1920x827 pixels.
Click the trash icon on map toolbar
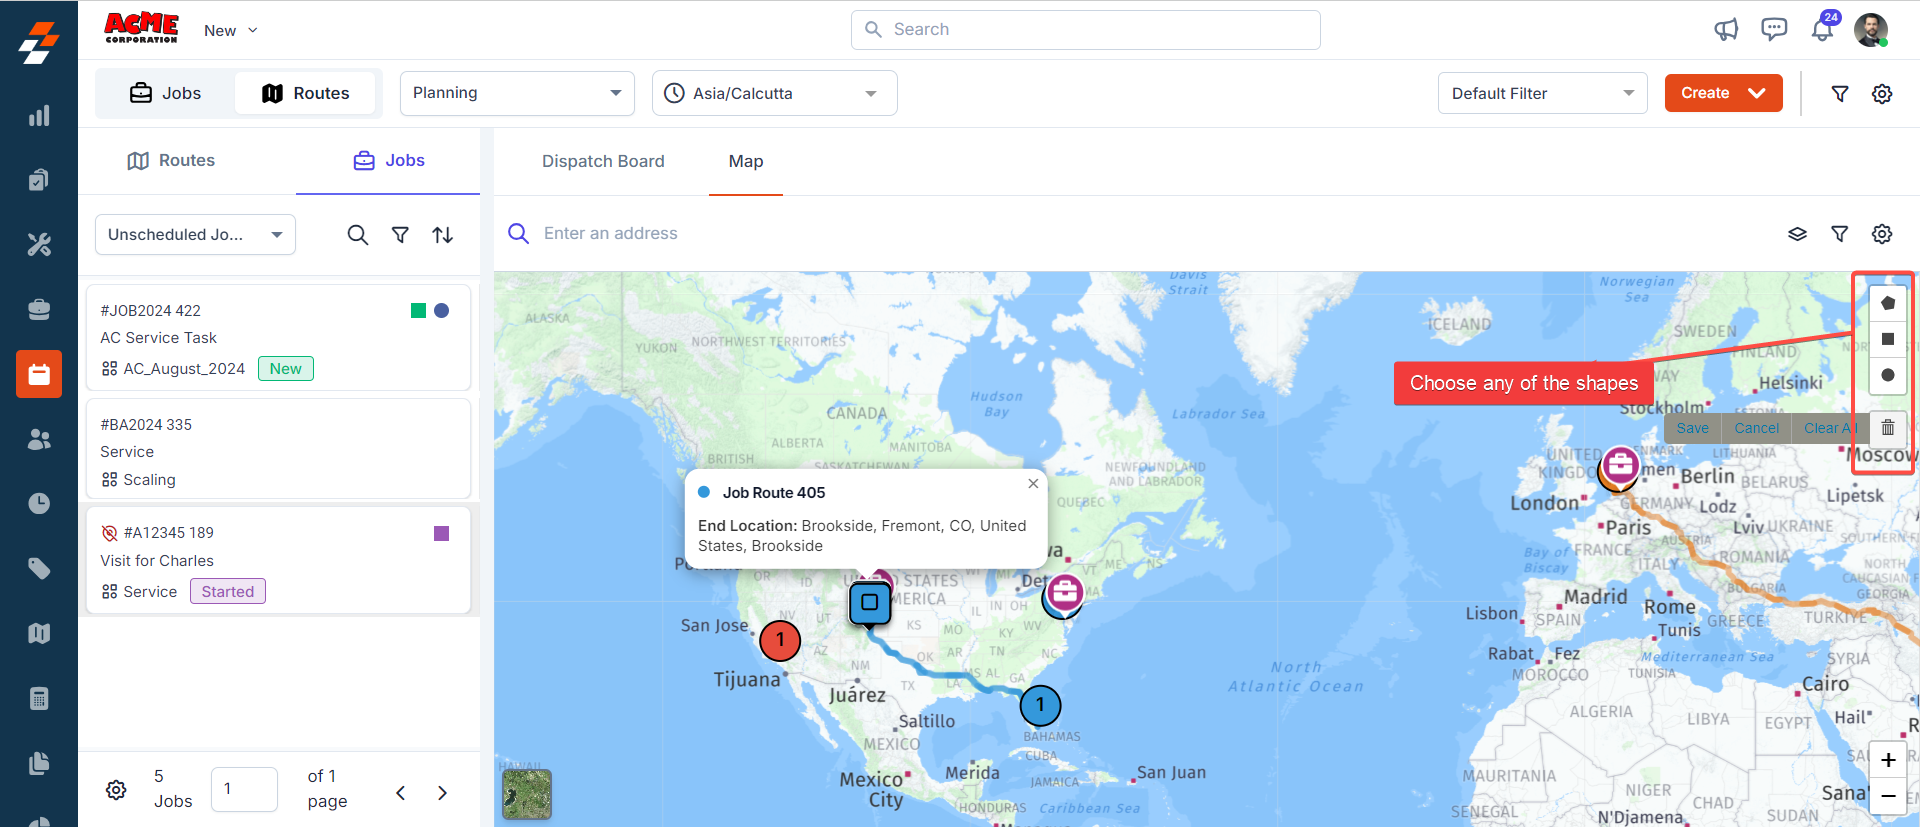pos(1887,428)
